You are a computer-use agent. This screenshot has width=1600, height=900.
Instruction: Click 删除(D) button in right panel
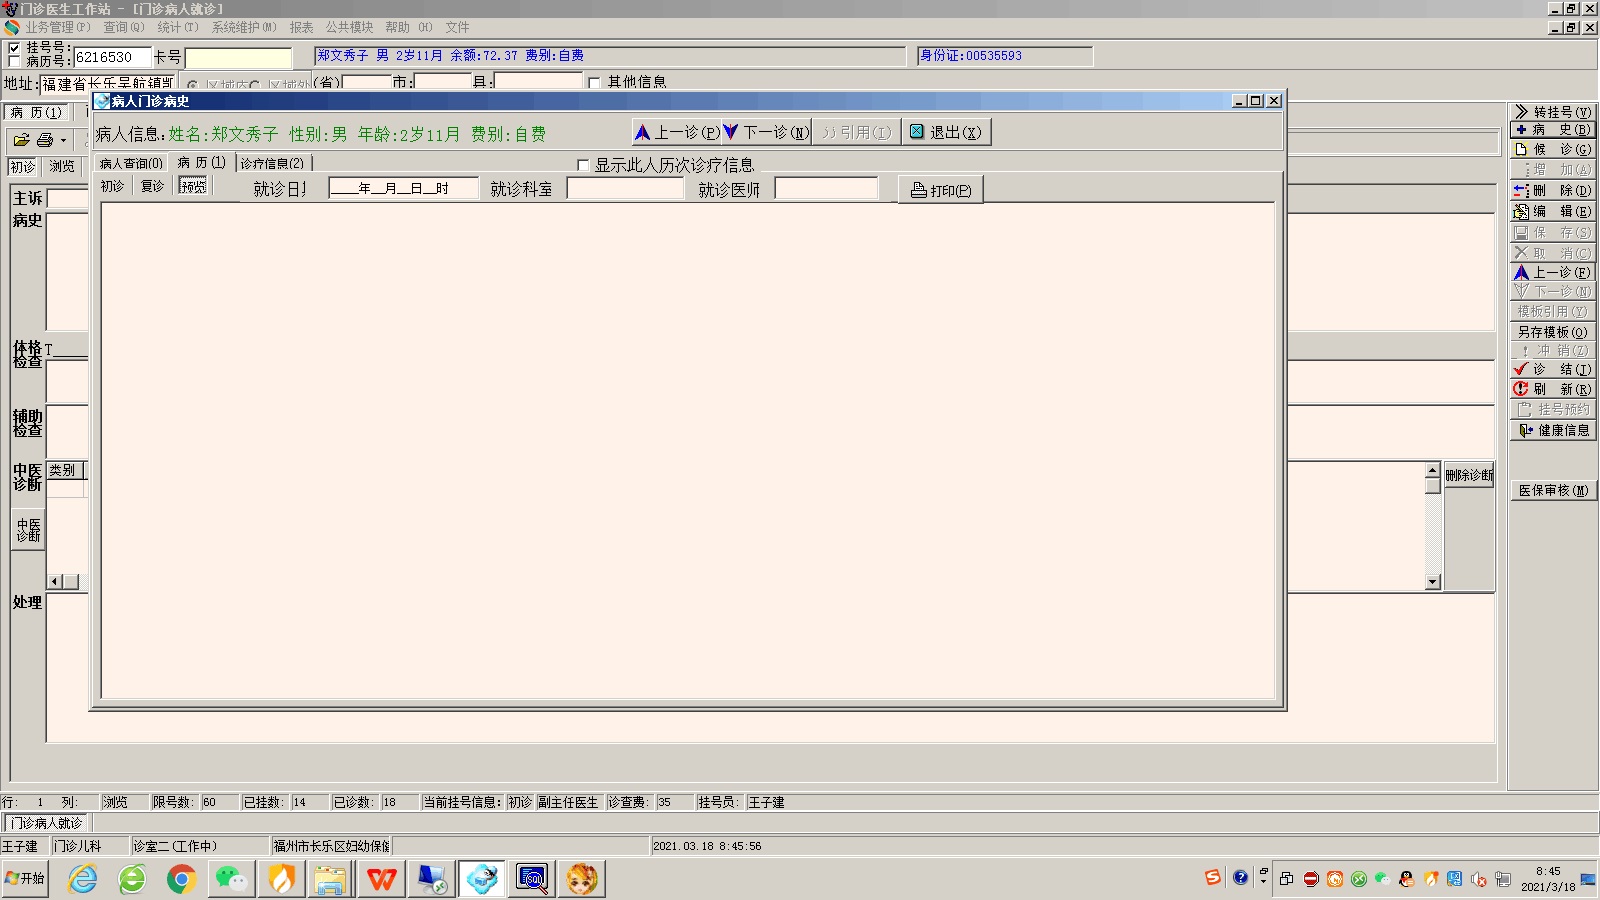click(1552, 190)
